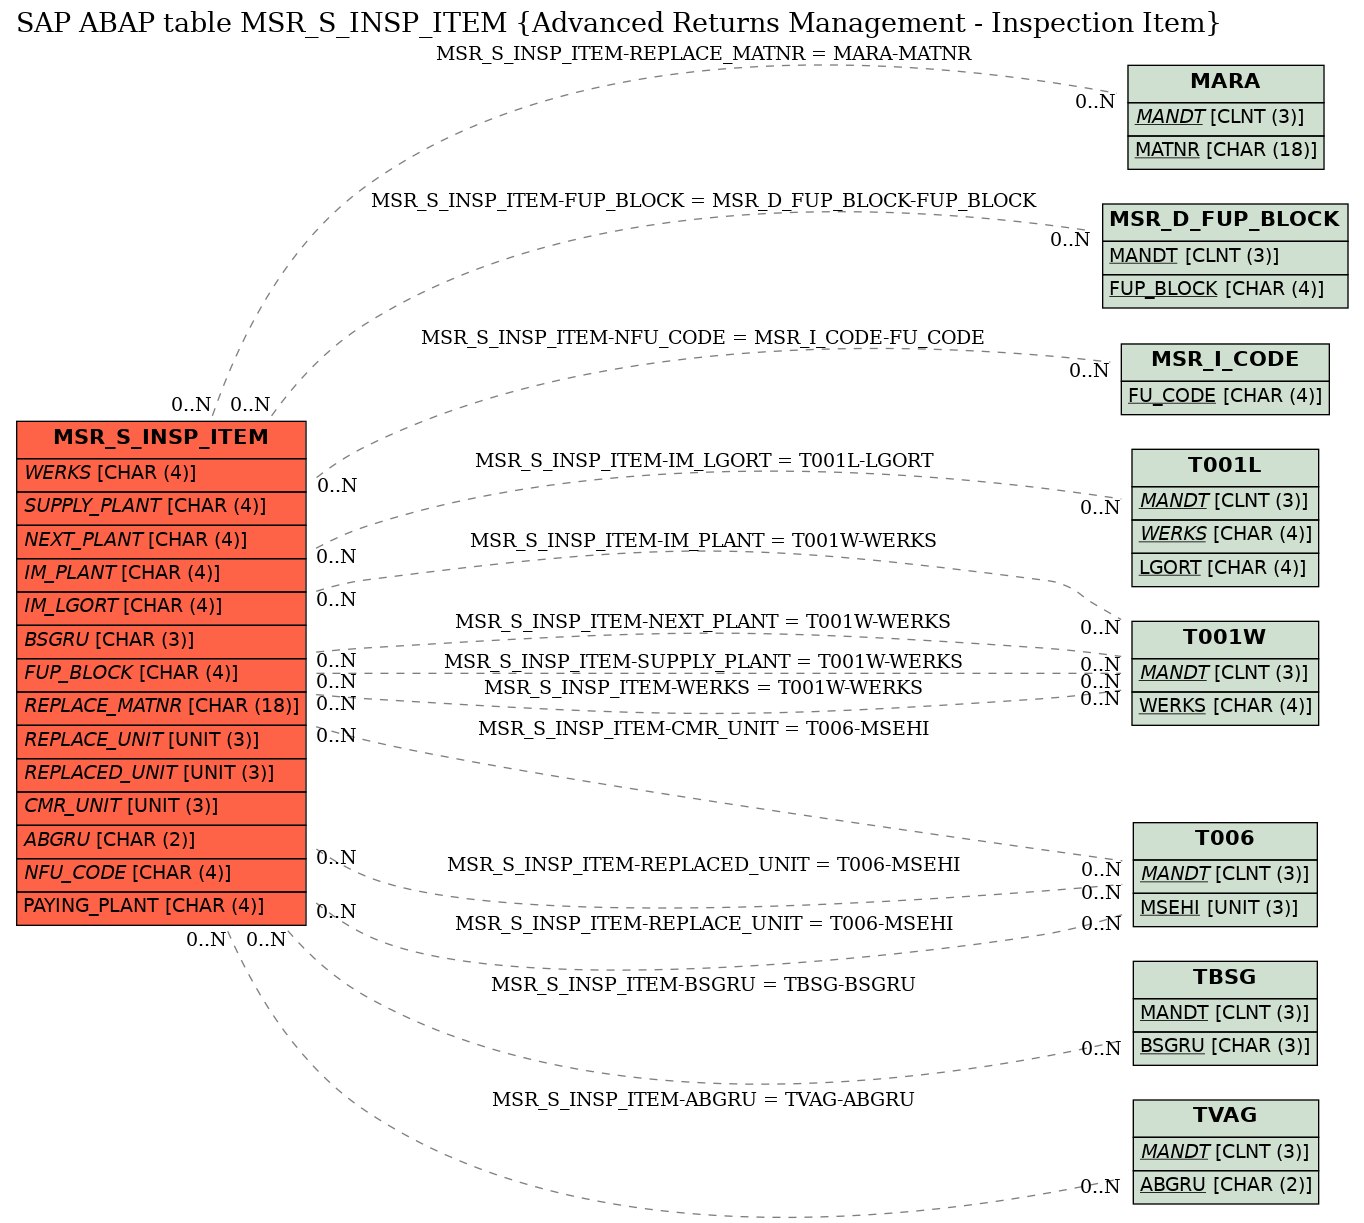Screen dimensions: 1364x1223
Task: Click the BSGRU = TBSG-BSGRU relation label
Action: tap(704, 985)
